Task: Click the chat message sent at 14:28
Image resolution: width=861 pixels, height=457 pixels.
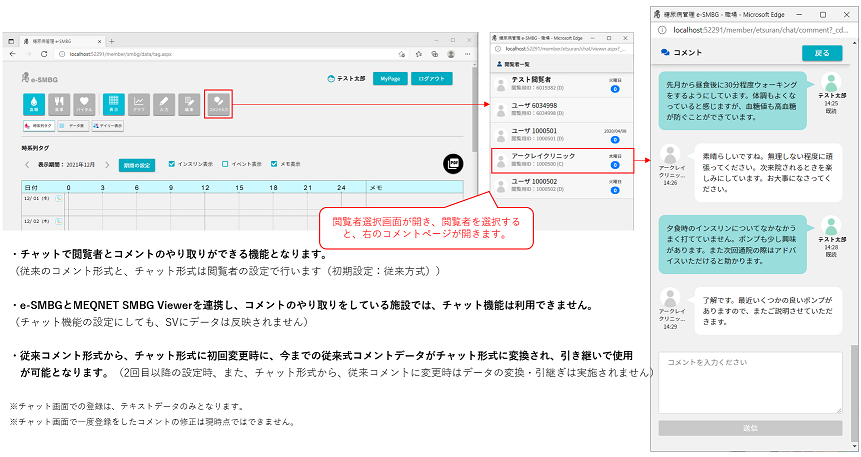Action: (732, 244)
